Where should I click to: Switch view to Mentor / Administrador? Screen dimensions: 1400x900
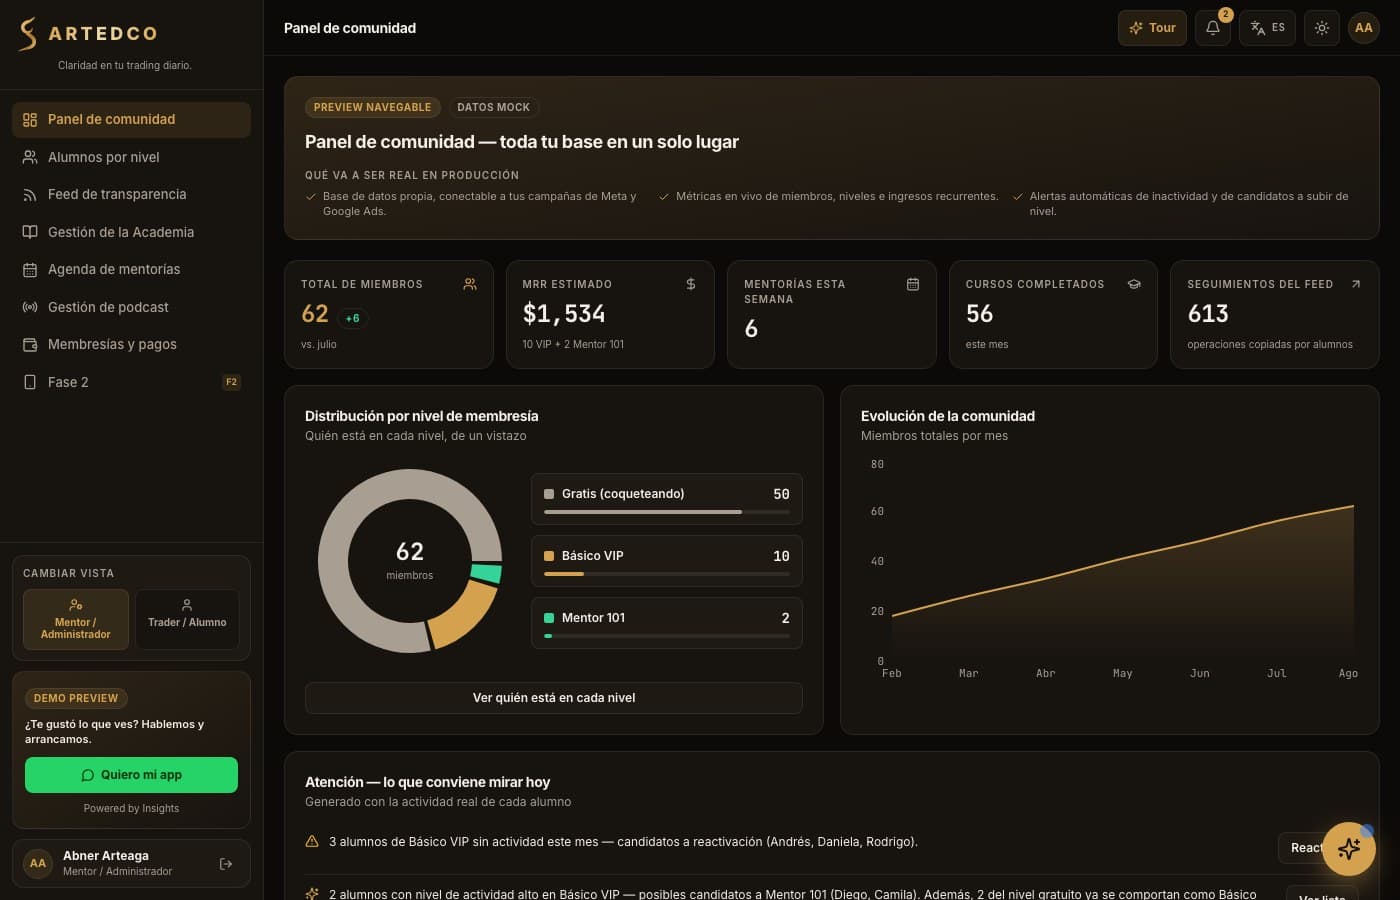[x=76, y=619]
